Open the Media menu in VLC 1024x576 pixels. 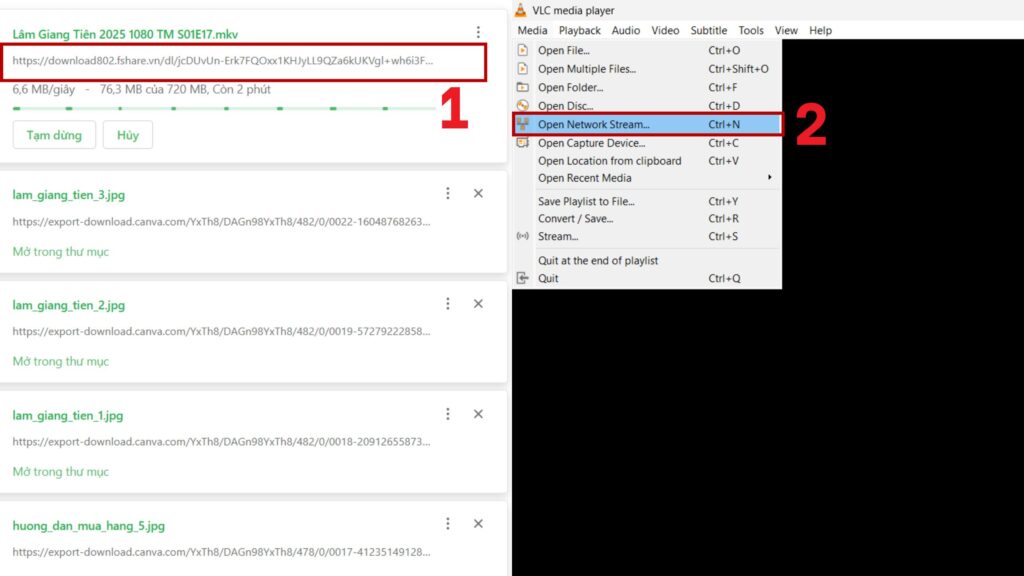click(x=532, y=30)
